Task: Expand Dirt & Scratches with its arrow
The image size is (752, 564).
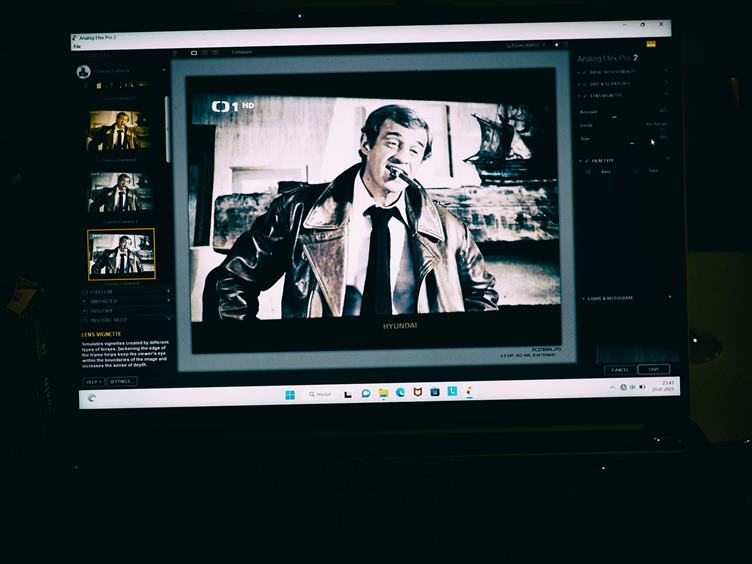Action: coord(579,84)
